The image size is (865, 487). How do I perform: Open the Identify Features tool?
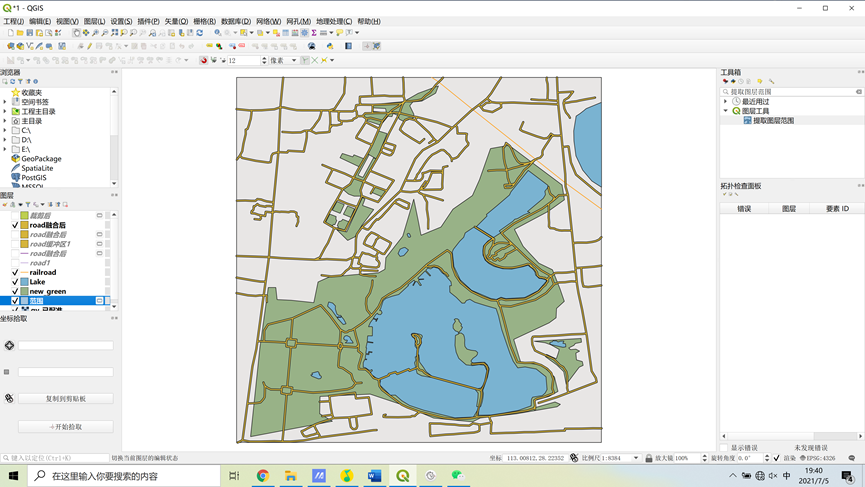click(x=217, y=33)
